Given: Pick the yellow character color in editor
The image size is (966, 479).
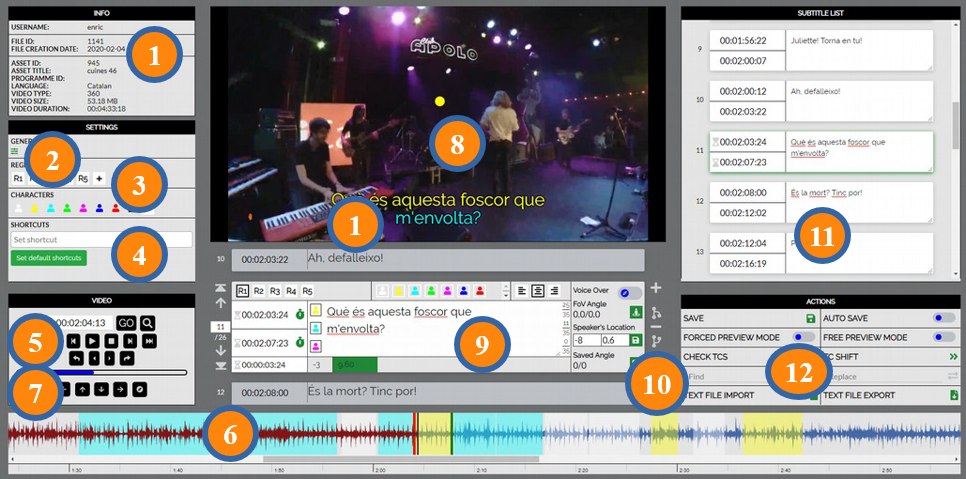Looking at the screenshot, I should tap(398, 291).
